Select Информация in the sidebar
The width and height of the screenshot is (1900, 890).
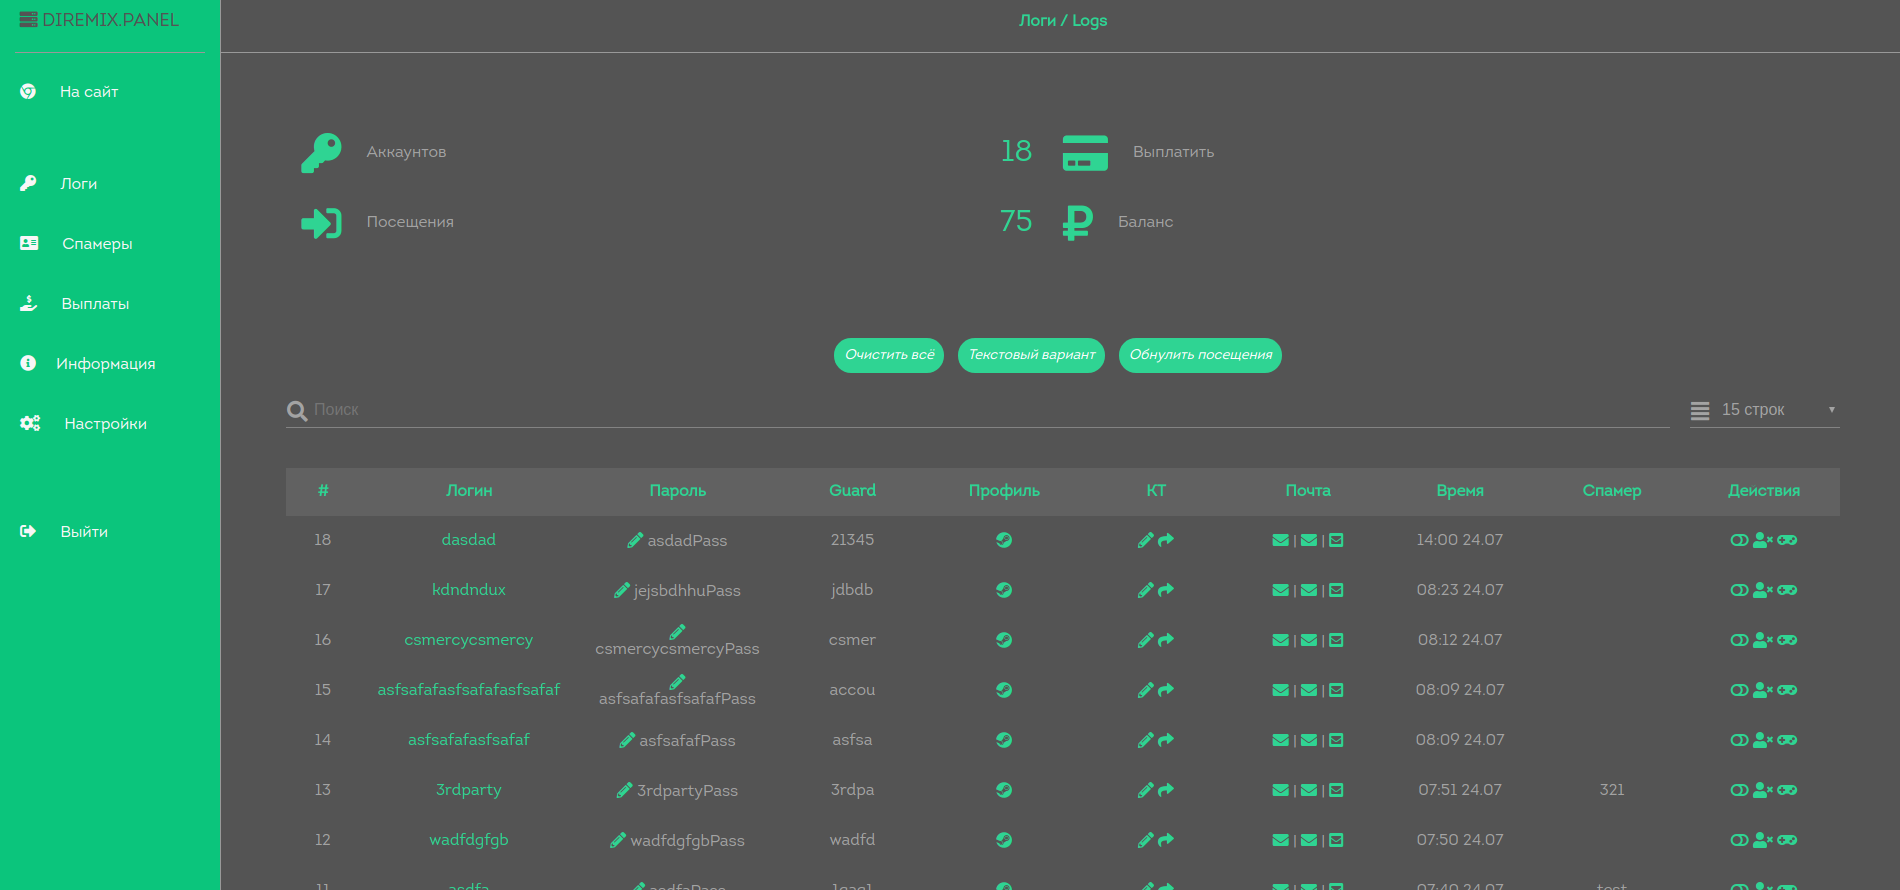tap(106, 364)
